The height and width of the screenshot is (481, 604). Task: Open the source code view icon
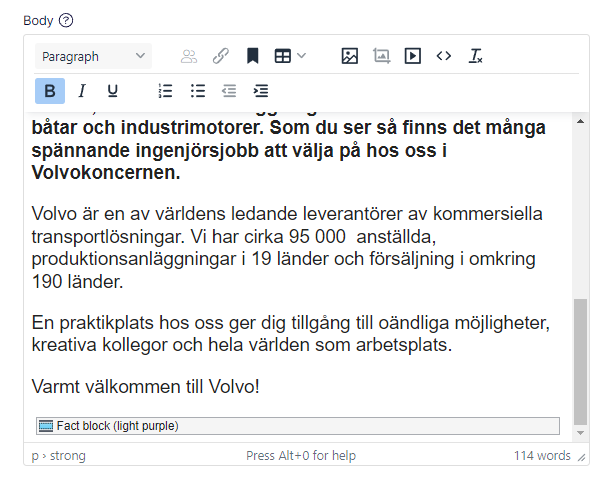click(444, 57)
